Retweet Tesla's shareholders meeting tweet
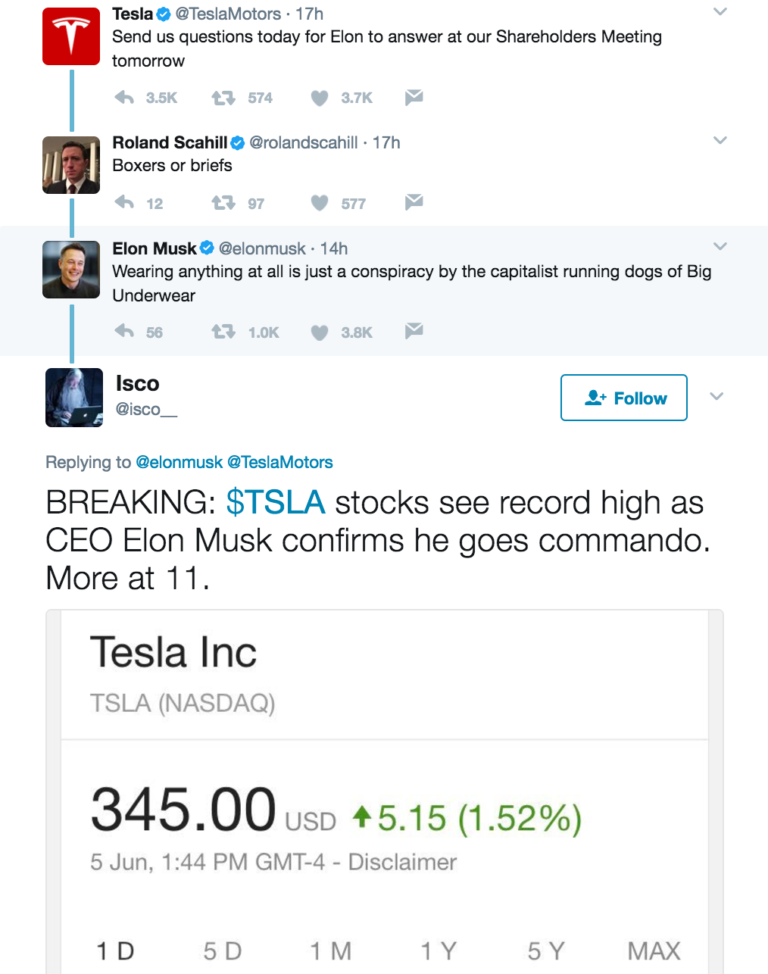The image size is (768, 974). tap(222, 98)
